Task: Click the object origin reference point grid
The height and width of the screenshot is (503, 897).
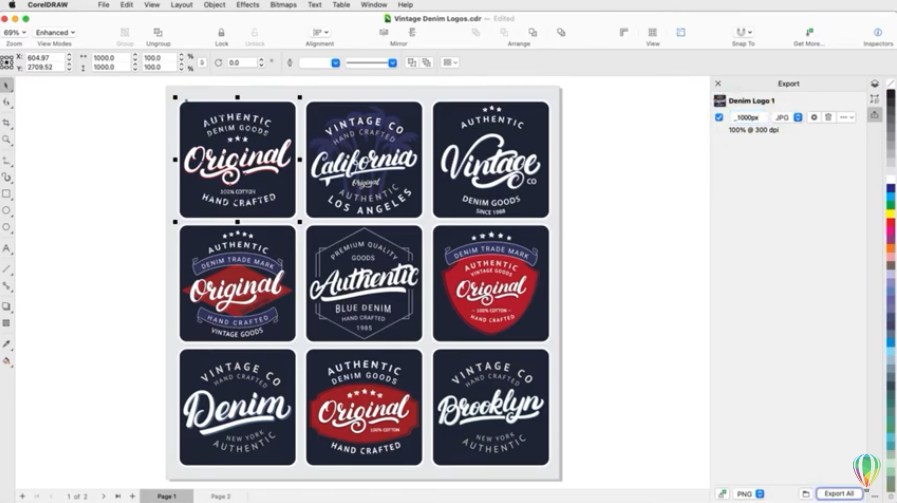Action: pyautogui.click(x=7, y=62)
